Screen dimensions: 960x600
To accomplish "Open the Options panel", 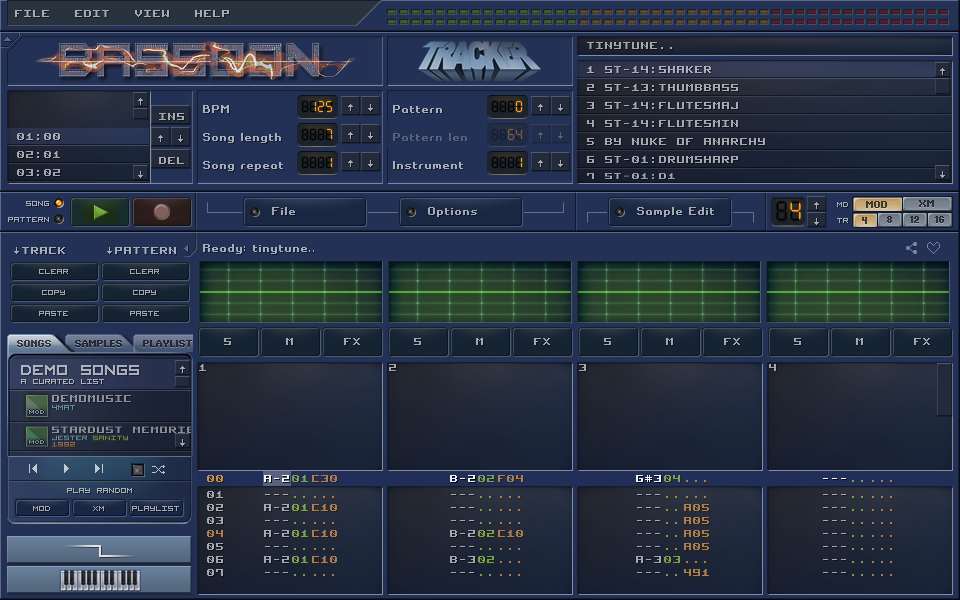I will click(461, 212).
